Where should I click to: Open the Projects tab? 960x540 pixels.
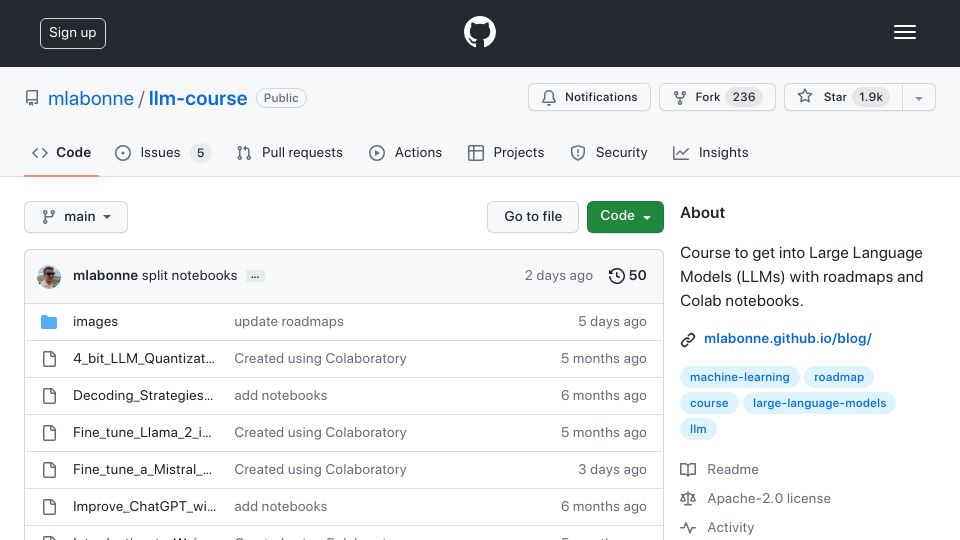[x=506, y=152]
